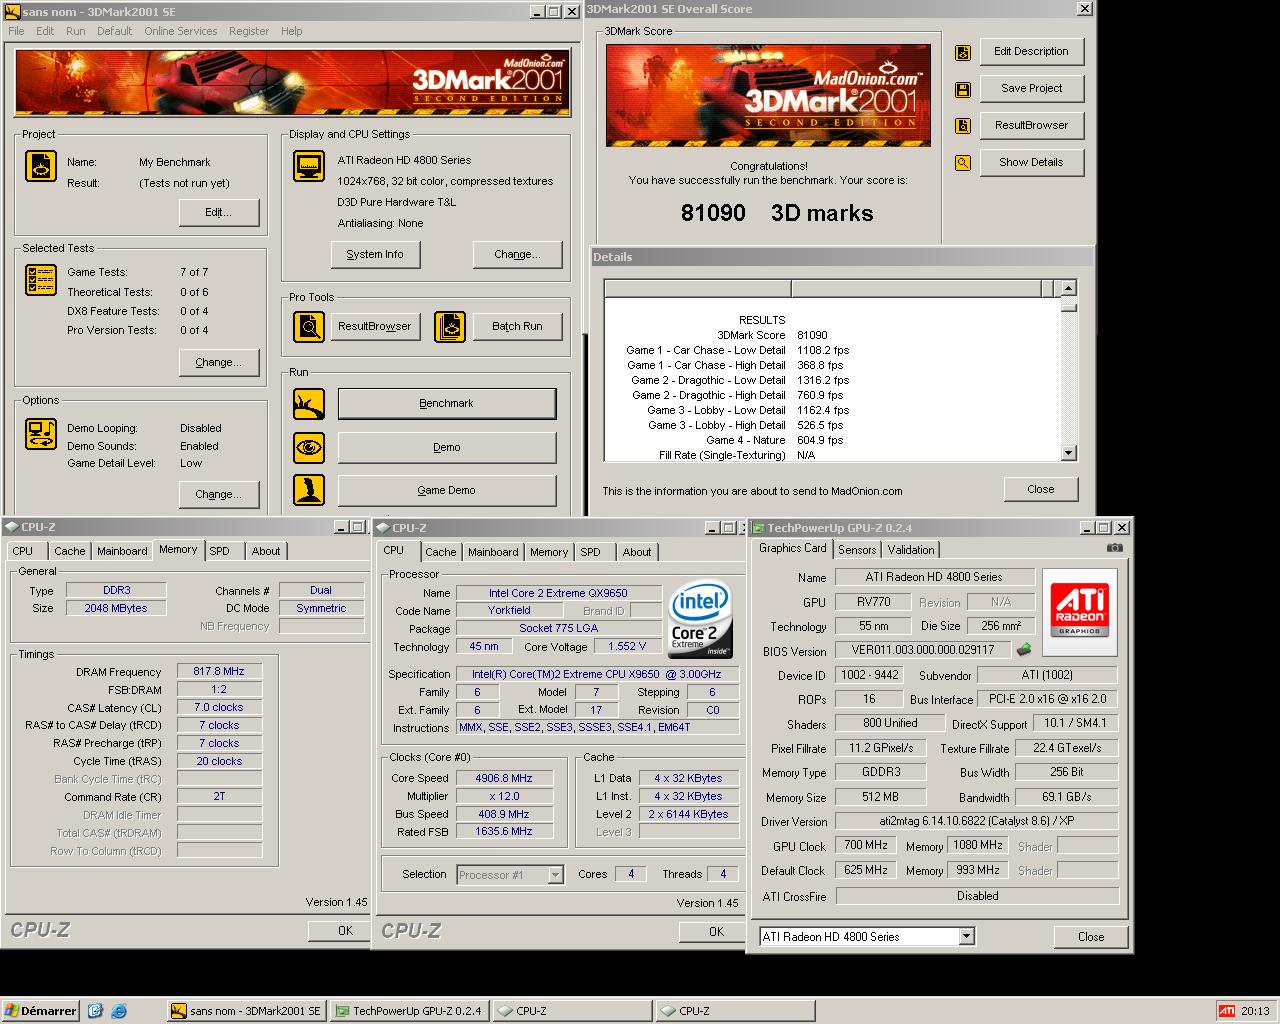Click the Close button in GPU-Z
Screen dimensions: 1280x1024
(1091, 937)
